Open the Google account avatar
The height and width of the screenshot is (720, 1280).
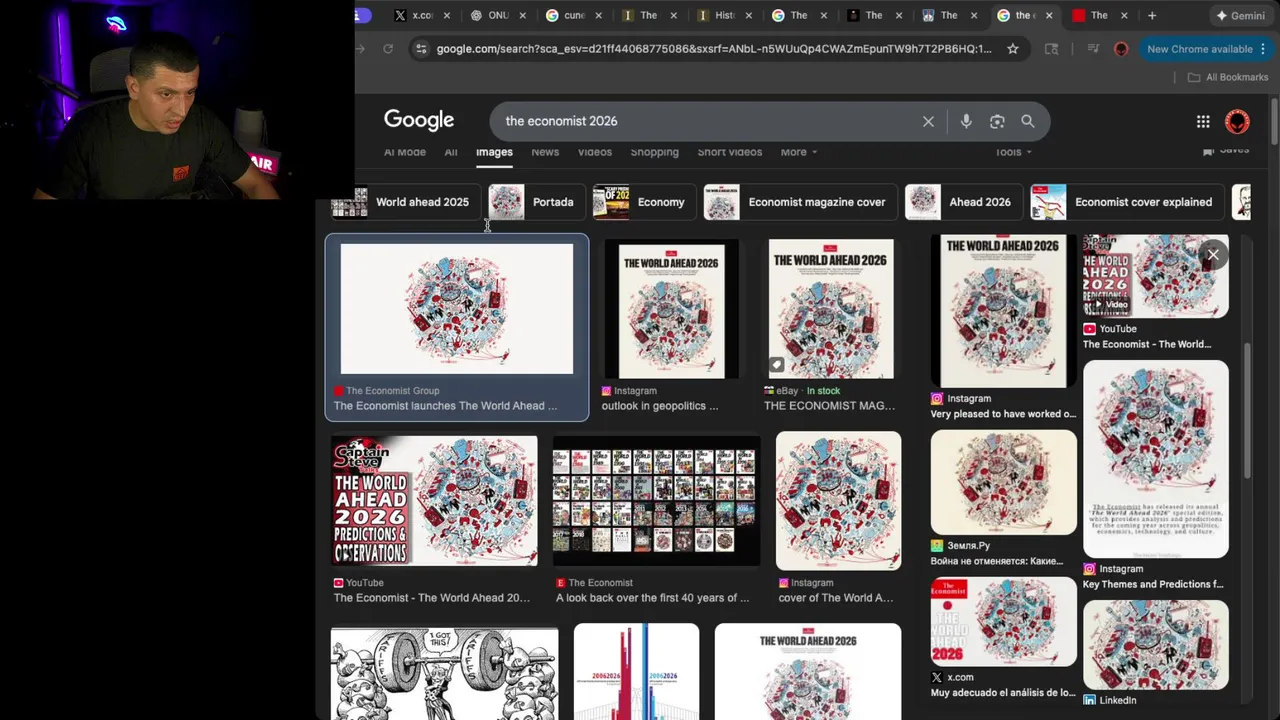tap(1237, 121)
